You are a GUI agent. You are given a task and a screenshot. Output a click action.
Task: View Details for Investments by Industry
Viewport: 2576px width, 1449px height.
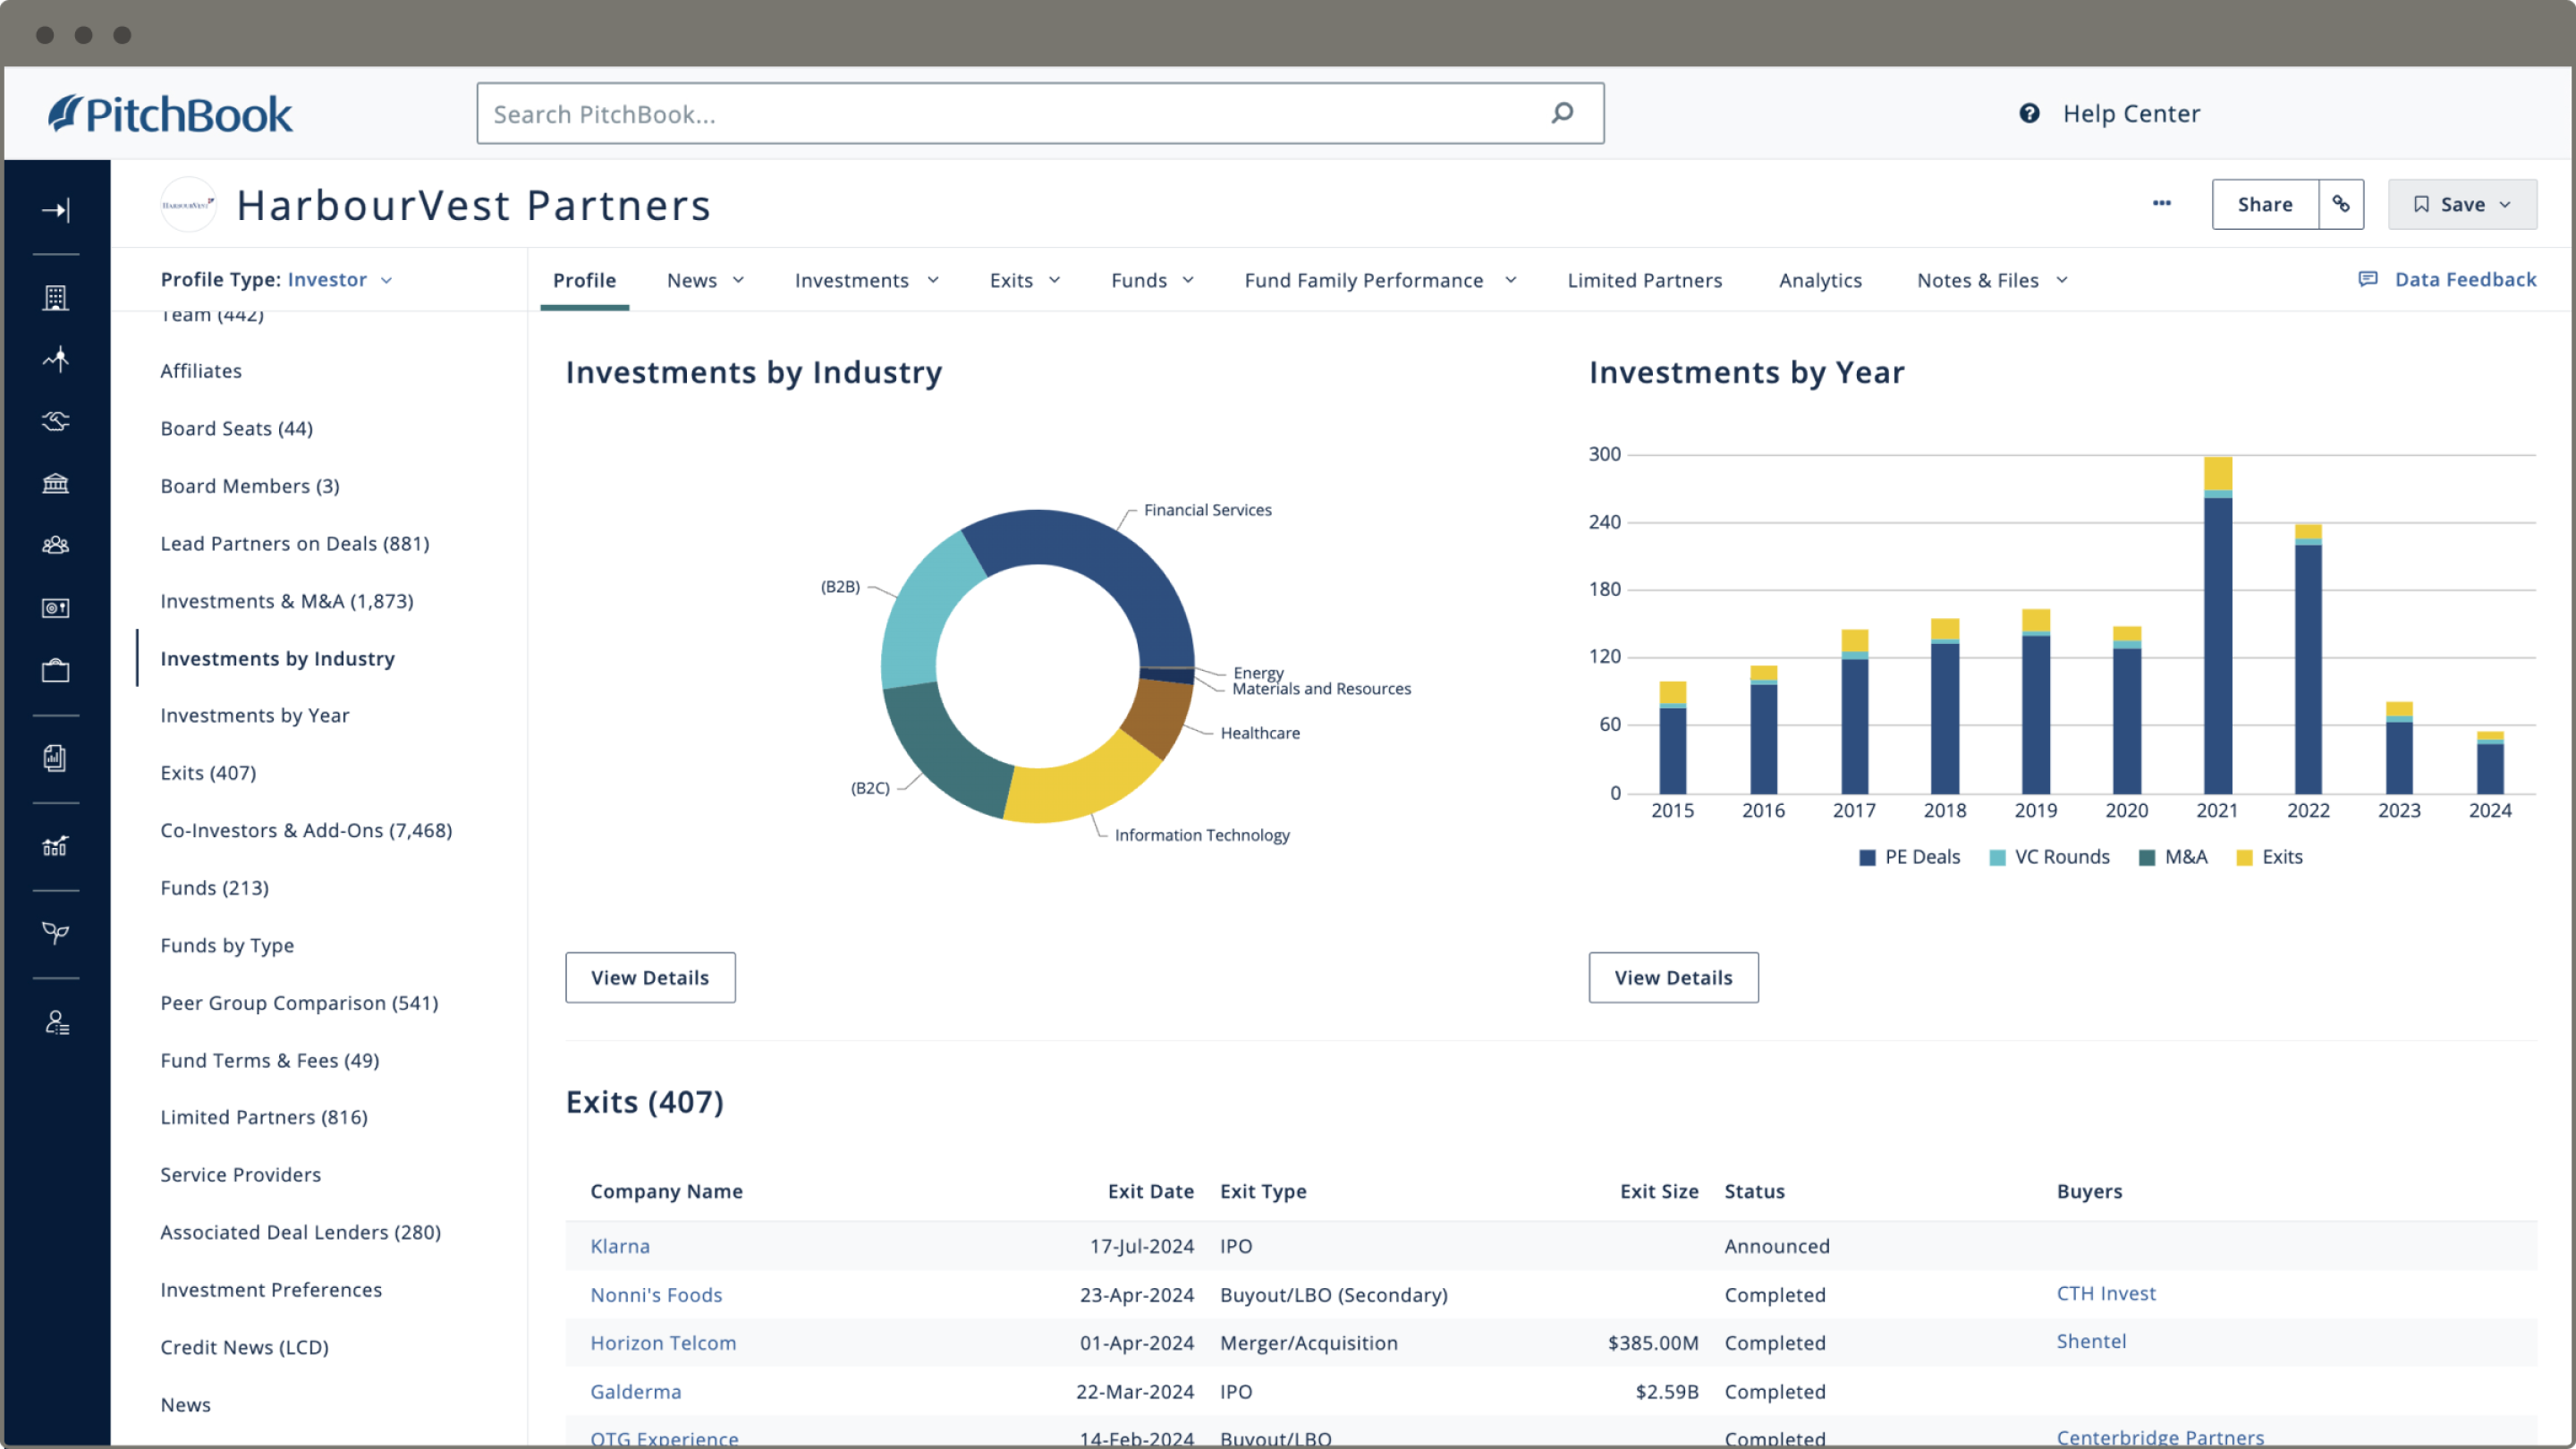point(650,977)
